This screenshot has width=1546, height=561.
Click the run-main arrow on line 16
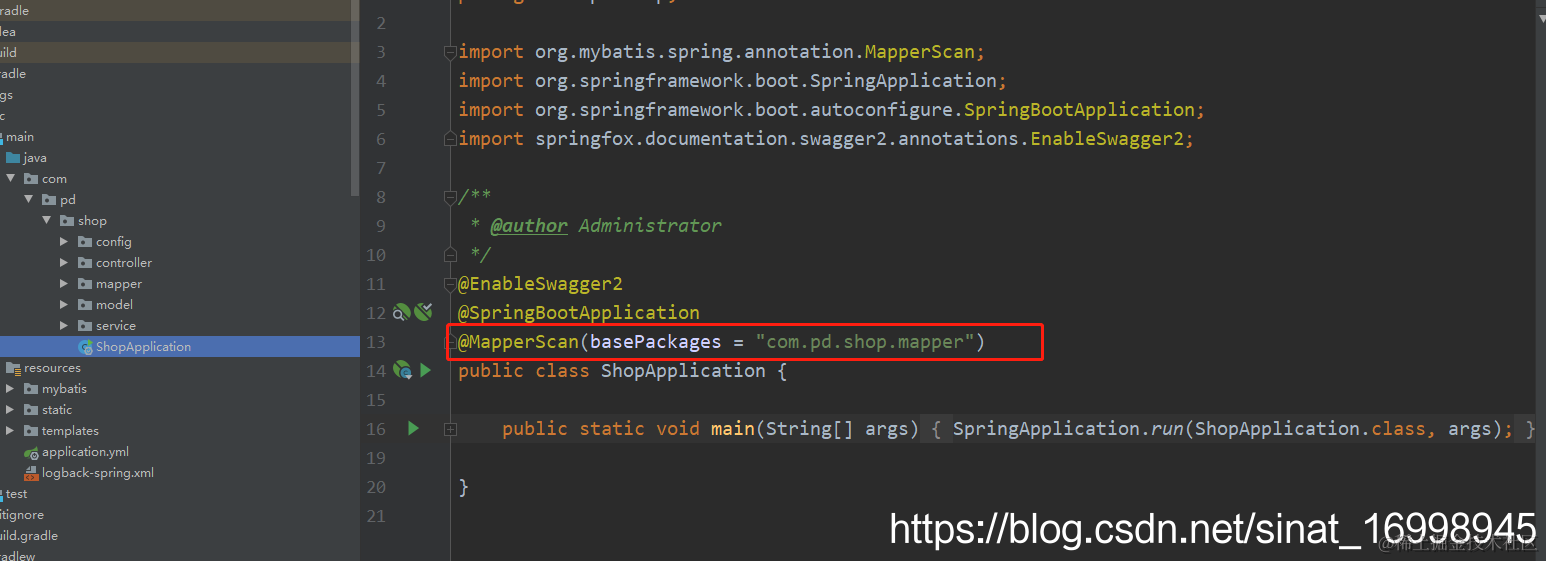point(413,428)
